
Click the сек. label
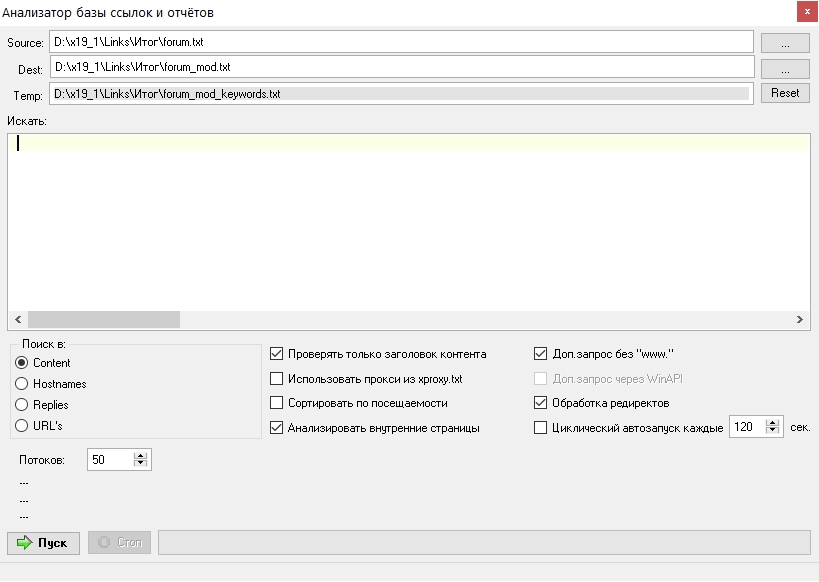coord(800,427)
